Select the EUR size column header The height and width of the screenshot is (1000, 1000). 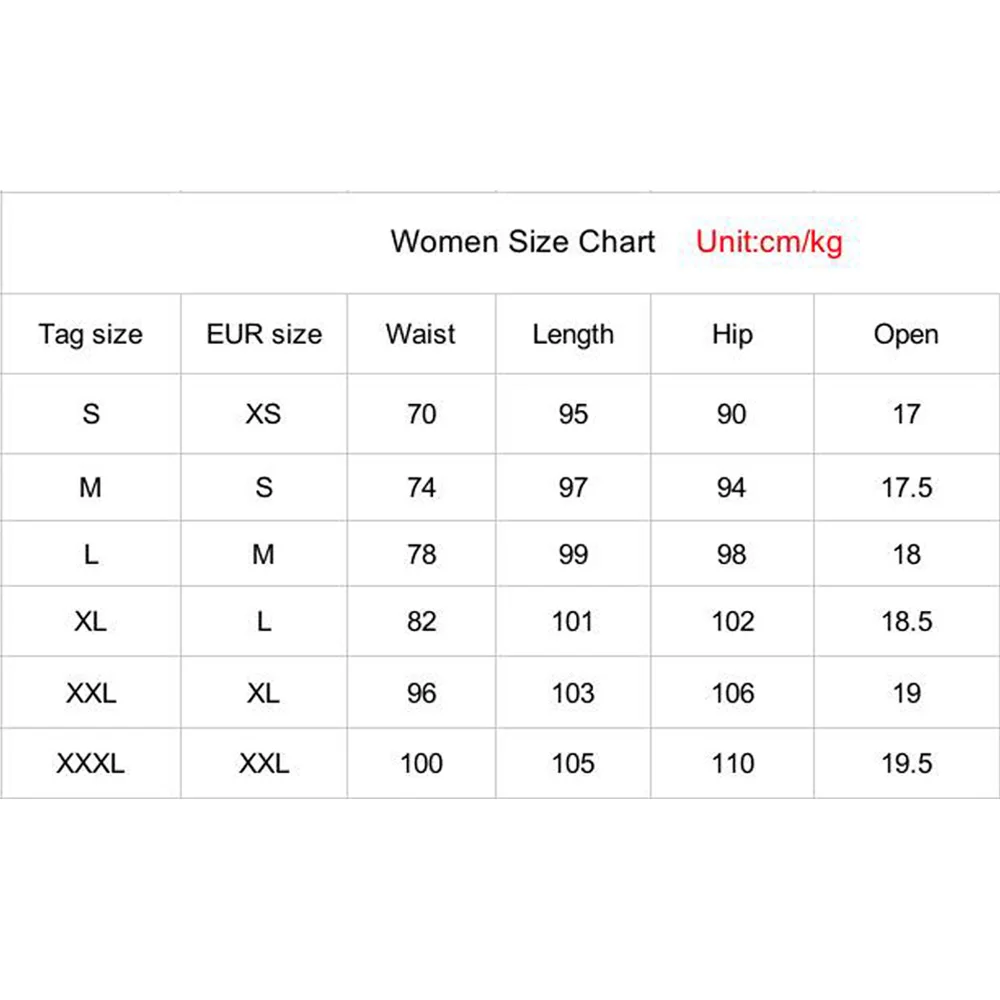(x=264, y=334)
